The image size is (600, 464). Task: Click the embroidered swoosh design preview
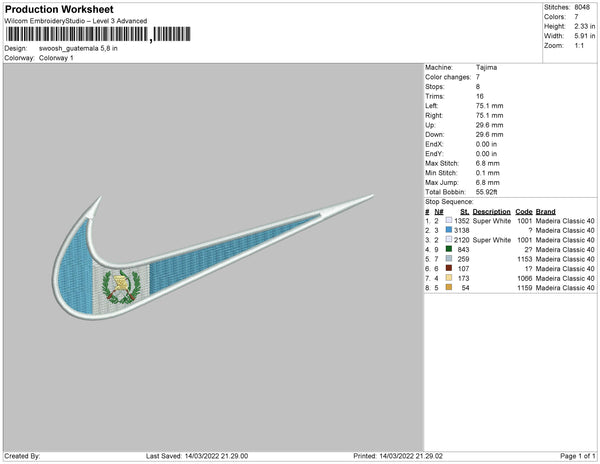tap(212, 257)
